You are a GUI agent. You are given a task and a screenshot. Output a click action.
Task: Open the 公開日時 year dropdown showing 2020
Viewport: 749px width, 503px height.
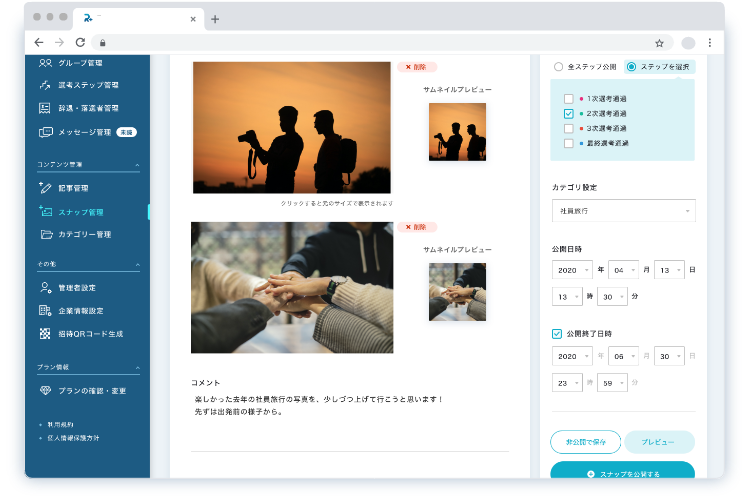[x=572, y=269]
